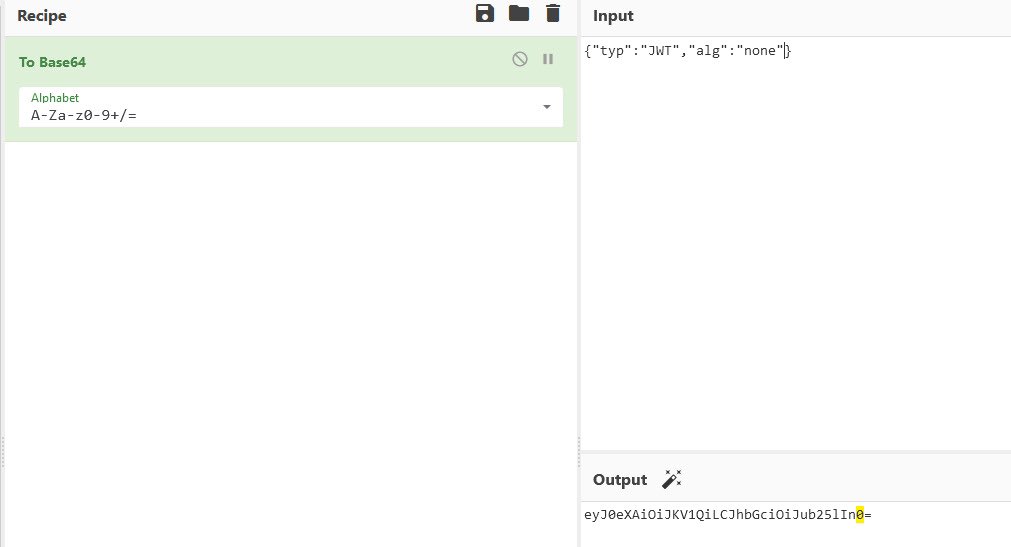This screenshot has height=547, width=1011.
Task: Click into the Input JSON text
Action: [x=687, y=50]
